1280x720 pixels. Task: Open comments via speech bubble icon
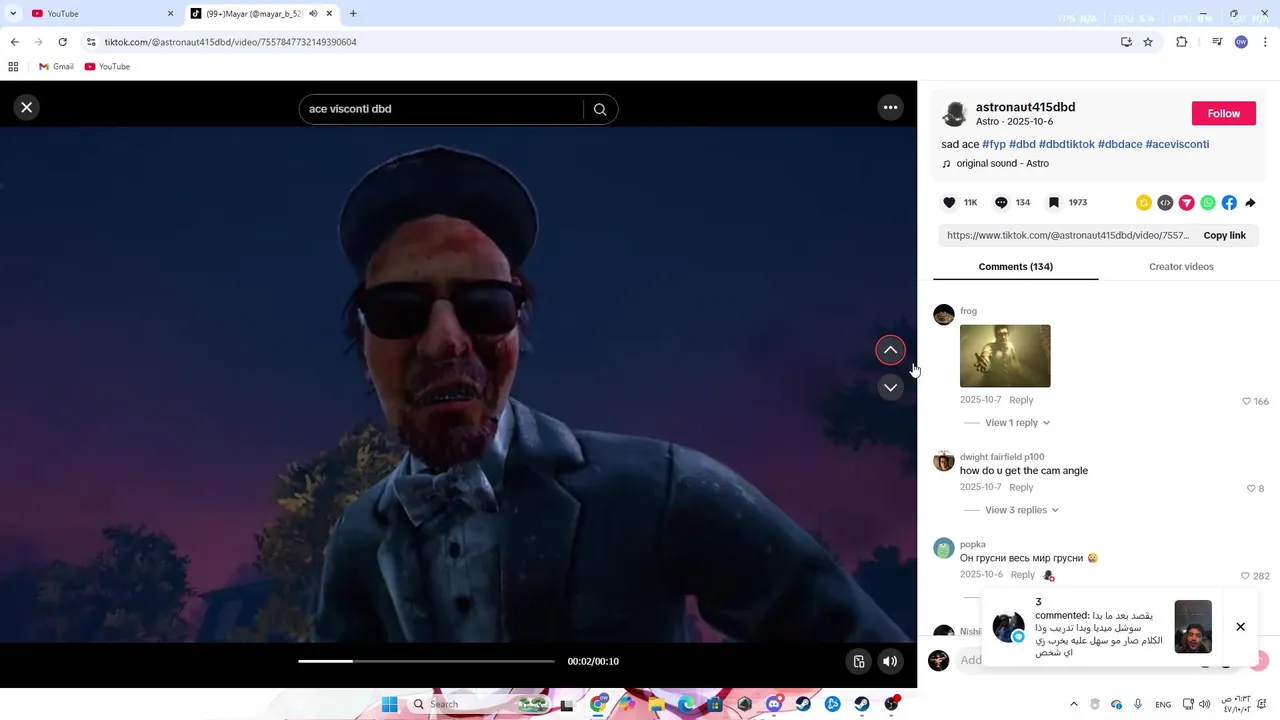pos(1001,202)
